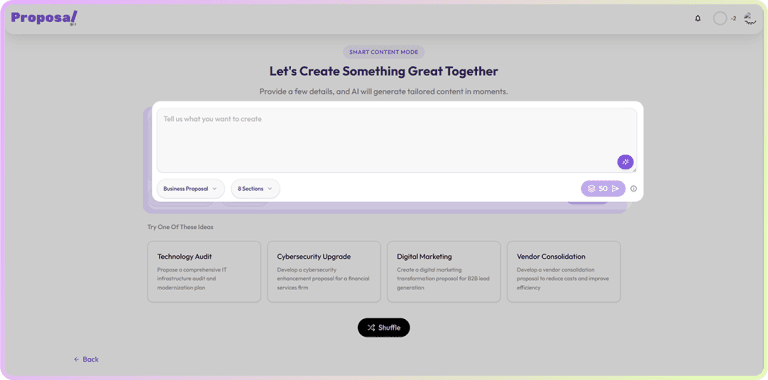Click the info icon beside the send button
The height and width of the screenshot is (380, 768).
633,189
